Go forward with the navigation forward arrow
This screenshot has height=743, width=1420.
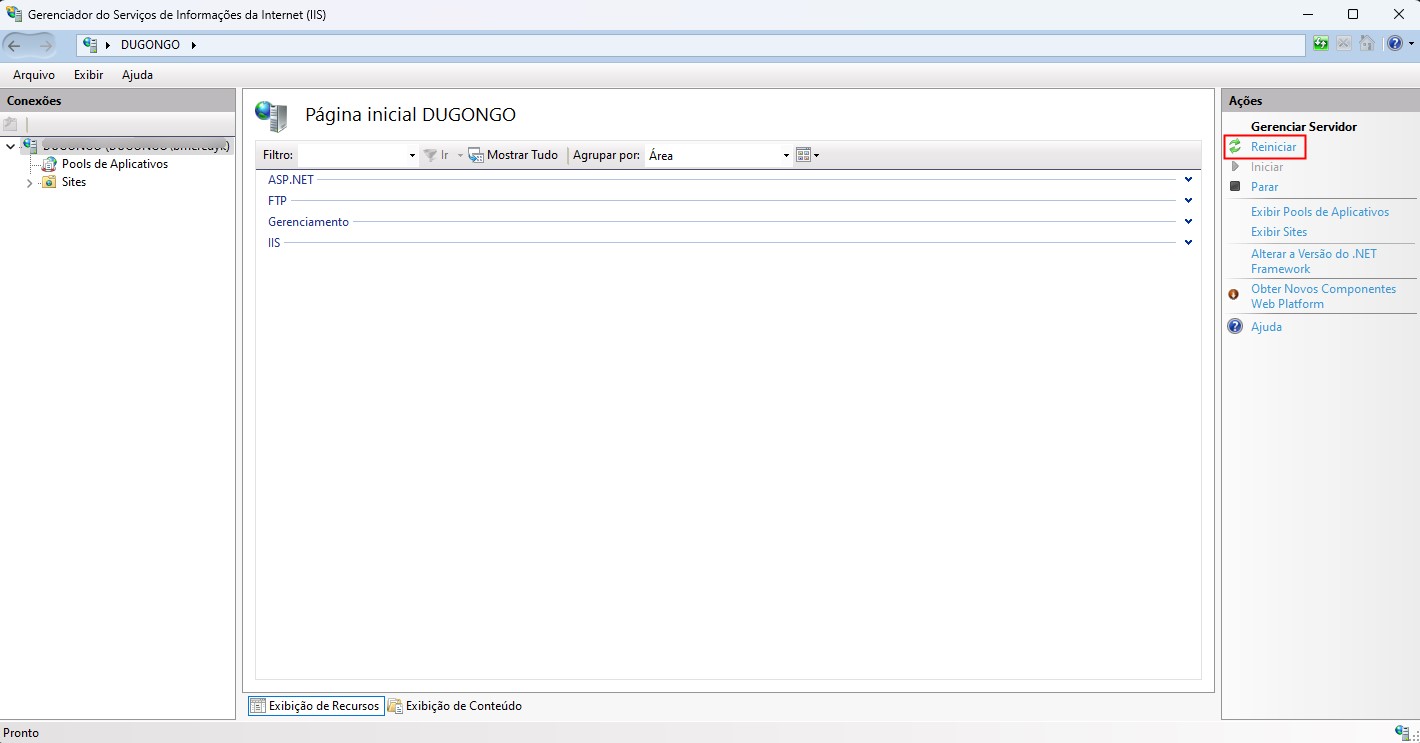coord(46,45)
